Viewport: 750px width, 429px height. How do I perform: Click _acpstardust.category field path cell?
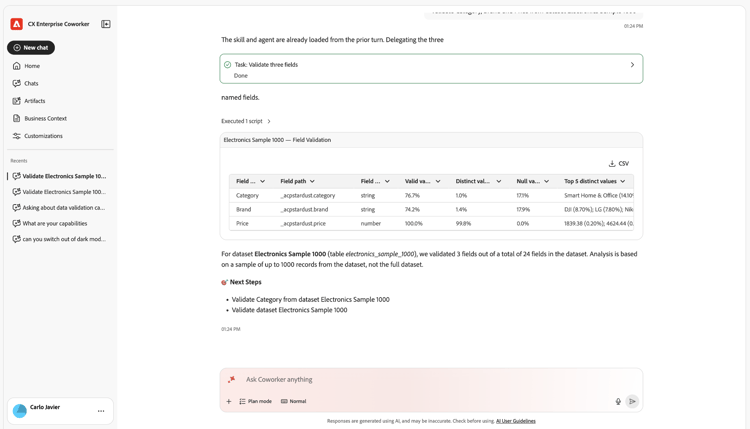pyautogui.click(x=308, y=196)
